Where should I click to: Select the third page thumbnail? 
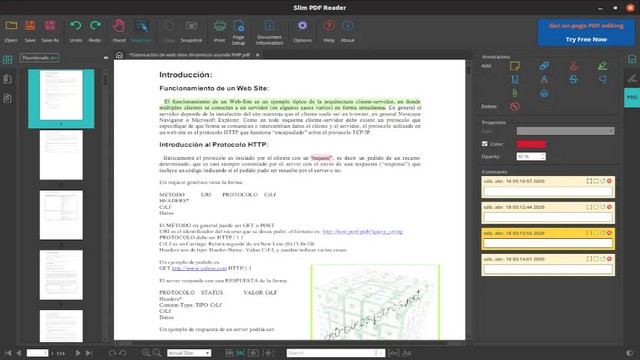61,215
